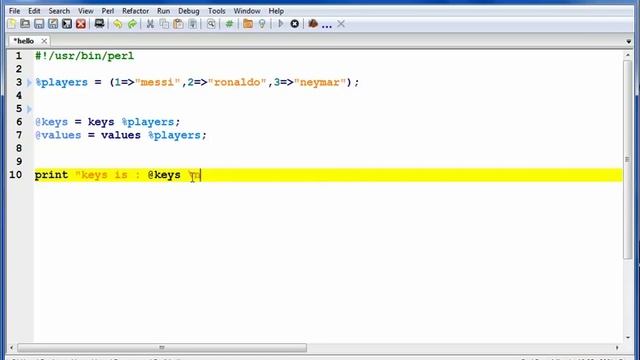This screenshot has width=640, height=360.
Task: Undo the last edit via the toolbar
Action: [118, 24]
